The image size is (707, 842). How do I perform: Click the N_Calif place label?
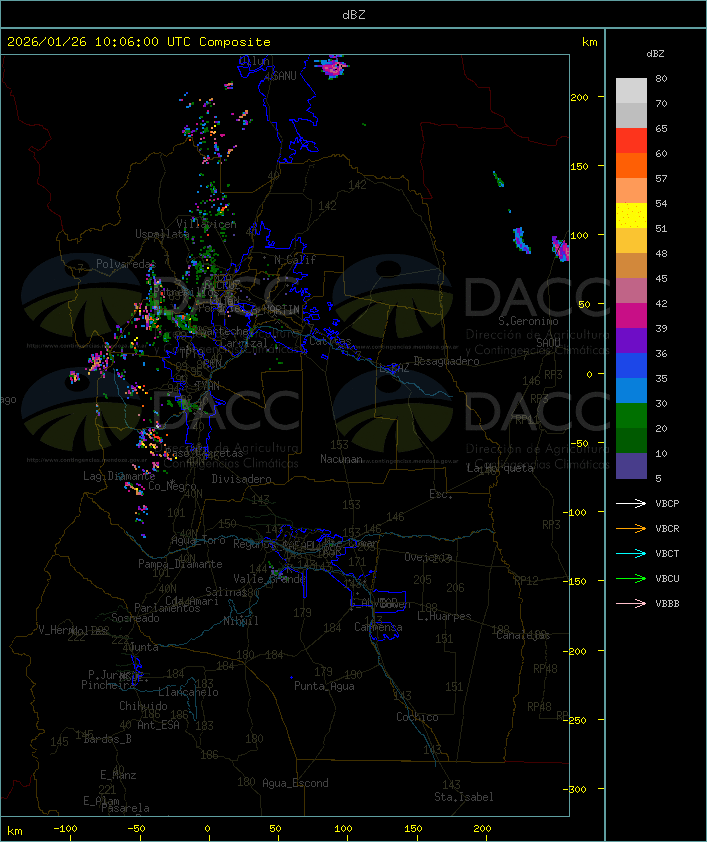coord(295,260)
